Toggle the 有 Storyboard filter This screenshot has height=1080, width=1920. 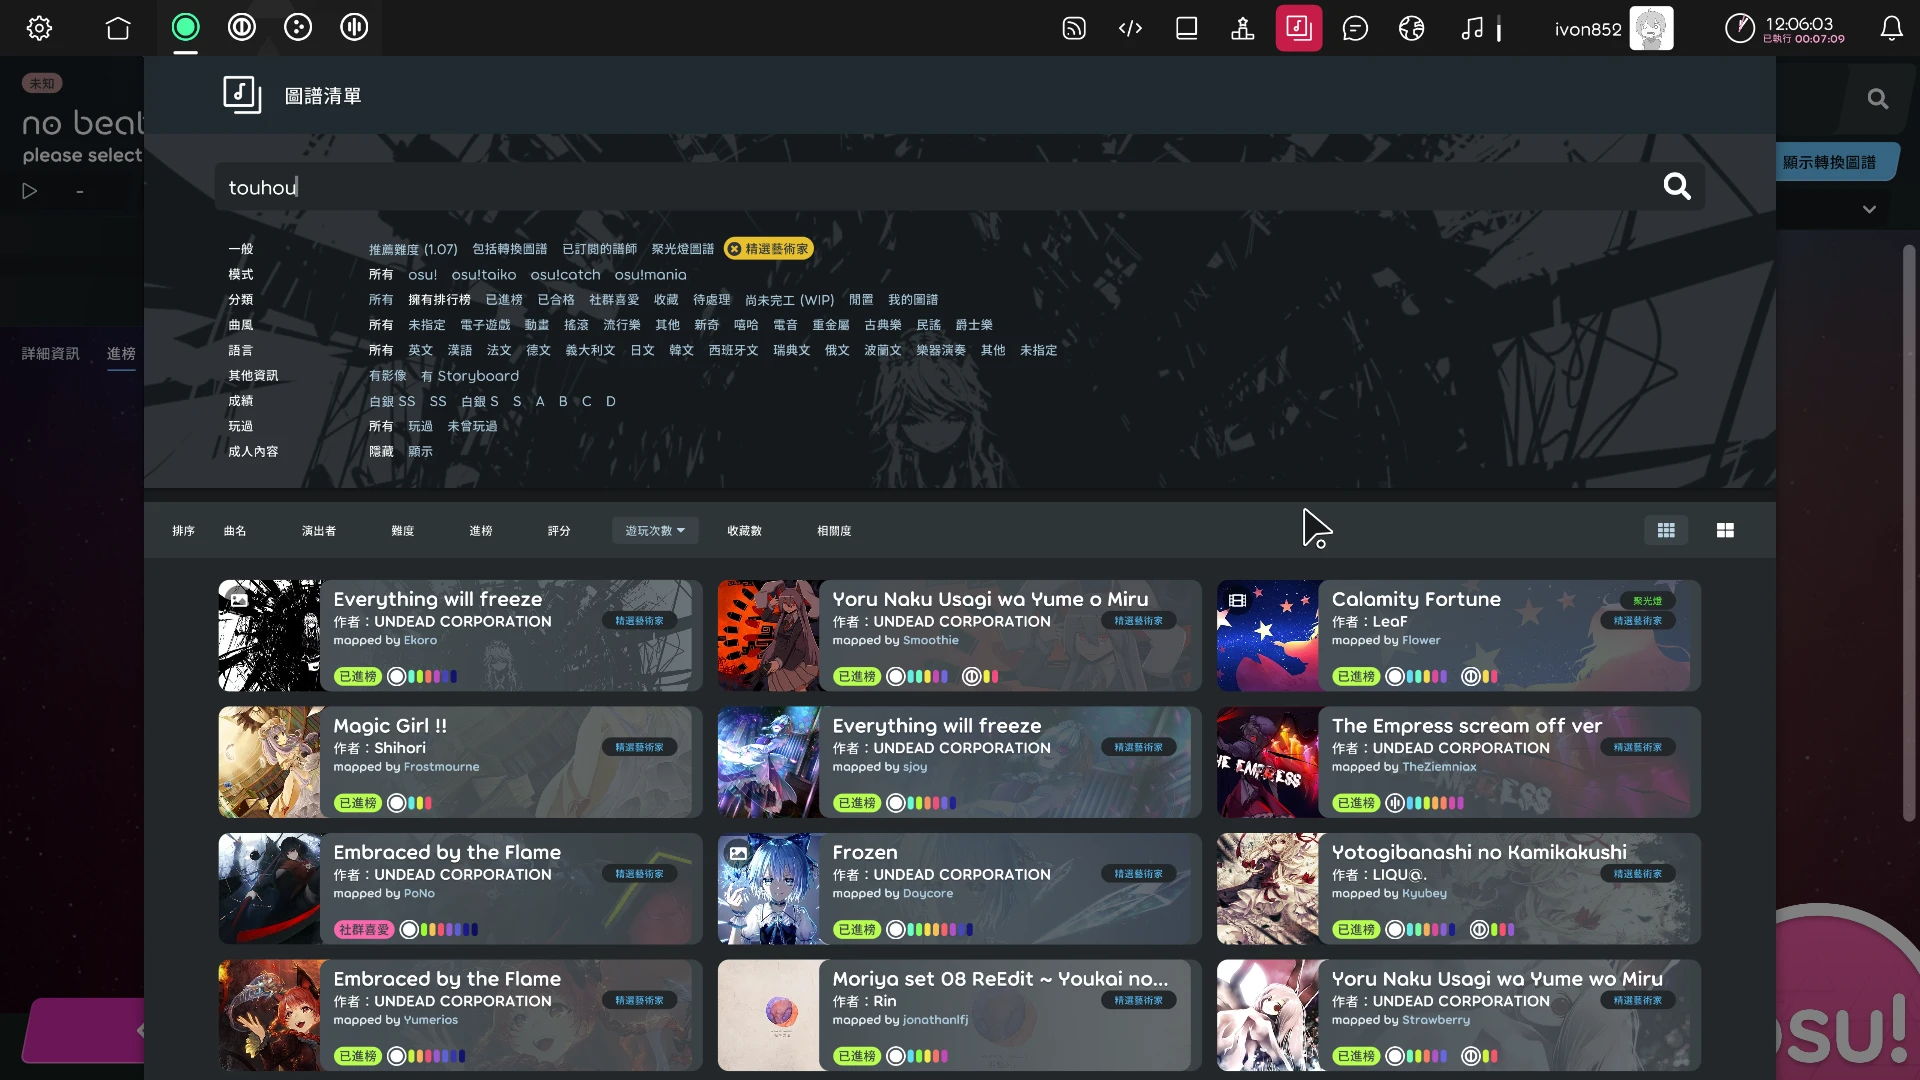(x=470, y=376)
